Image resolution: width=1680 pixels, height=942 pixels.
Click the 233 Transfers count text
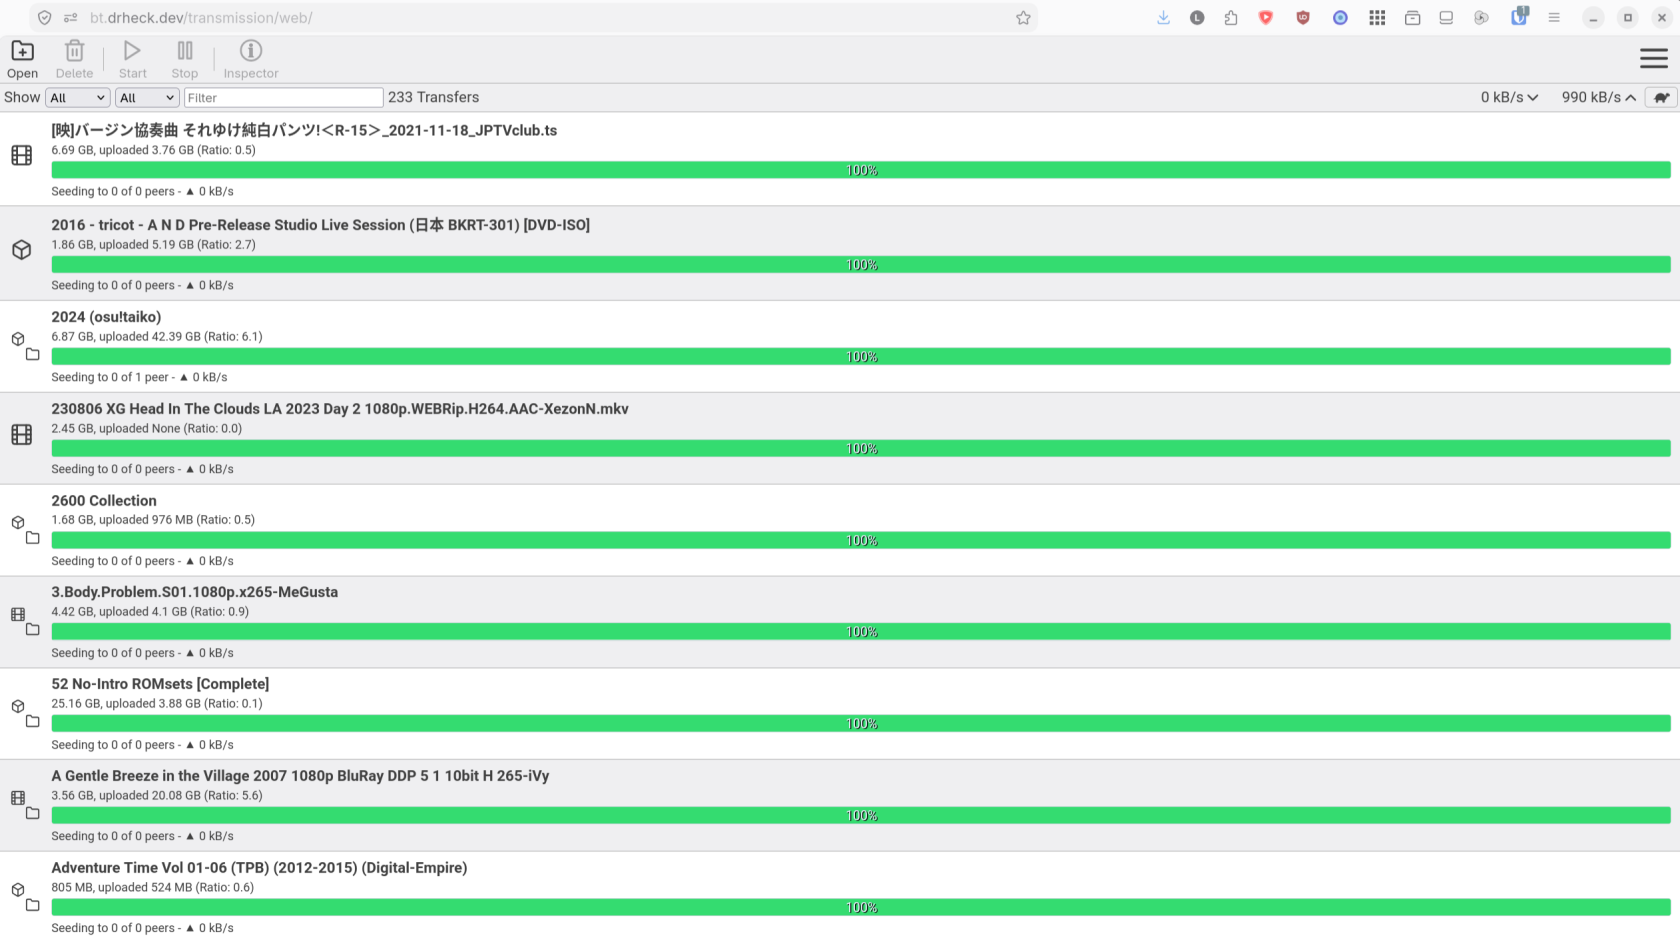434,97
